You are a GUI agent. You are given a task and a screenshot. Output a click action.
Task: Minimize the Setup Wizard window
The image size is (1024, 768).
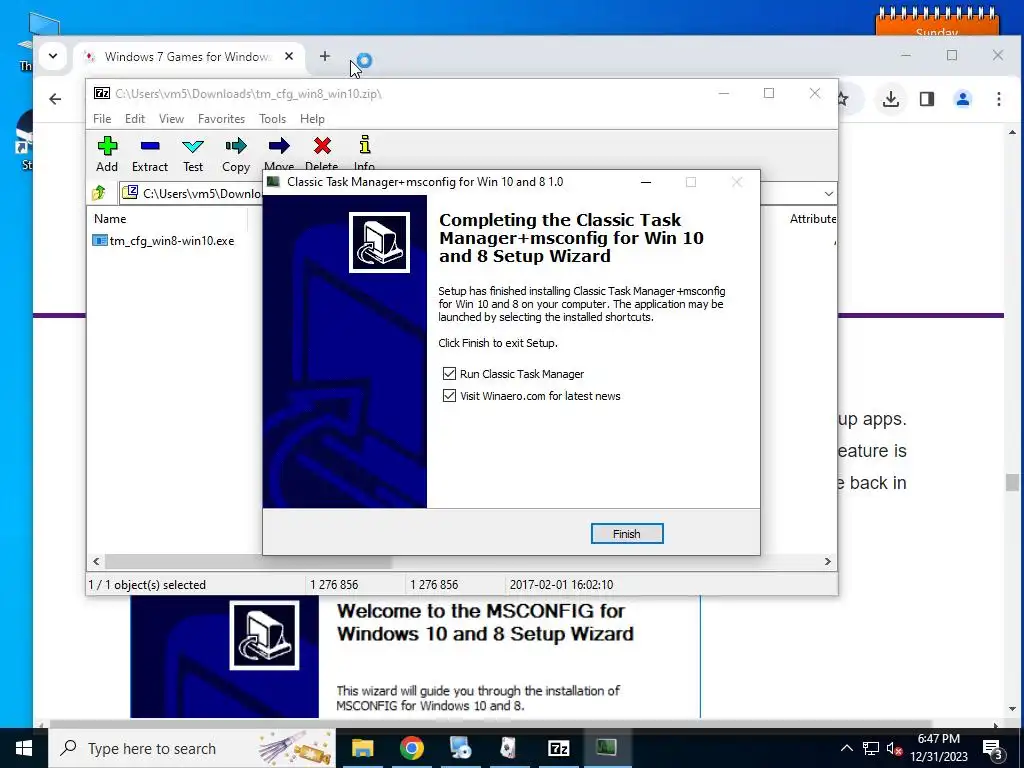click(645, 182)
